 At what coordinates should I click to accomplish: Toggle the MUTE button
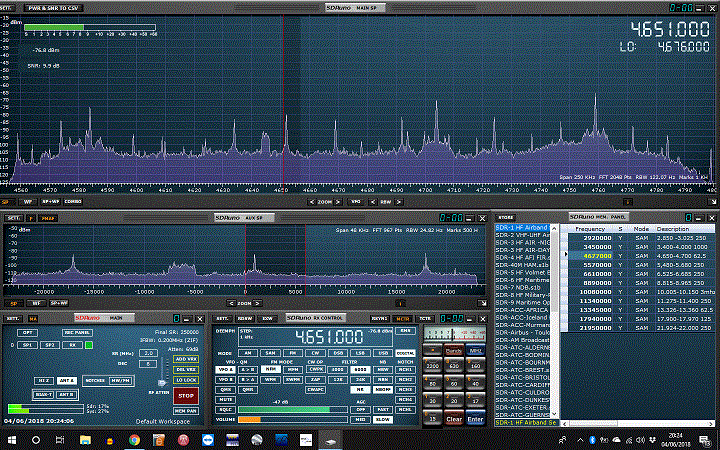(225, 399)
